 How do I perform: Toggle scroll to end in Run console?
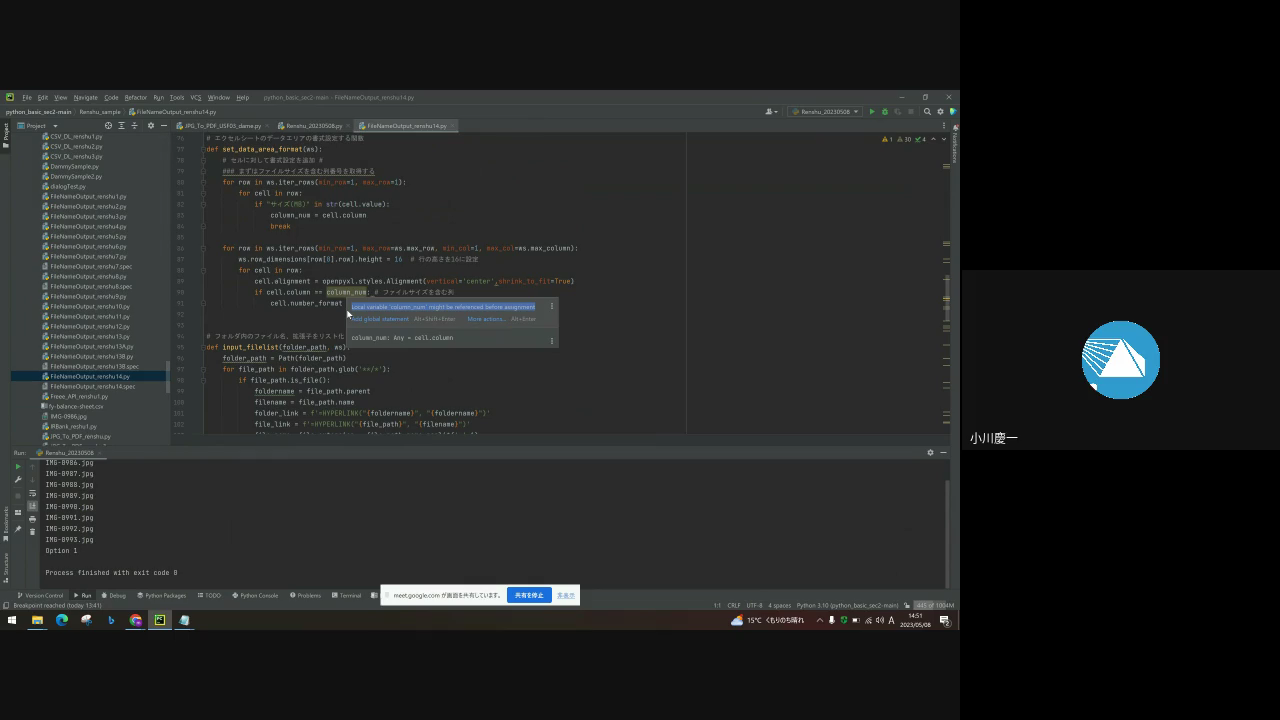32,506
